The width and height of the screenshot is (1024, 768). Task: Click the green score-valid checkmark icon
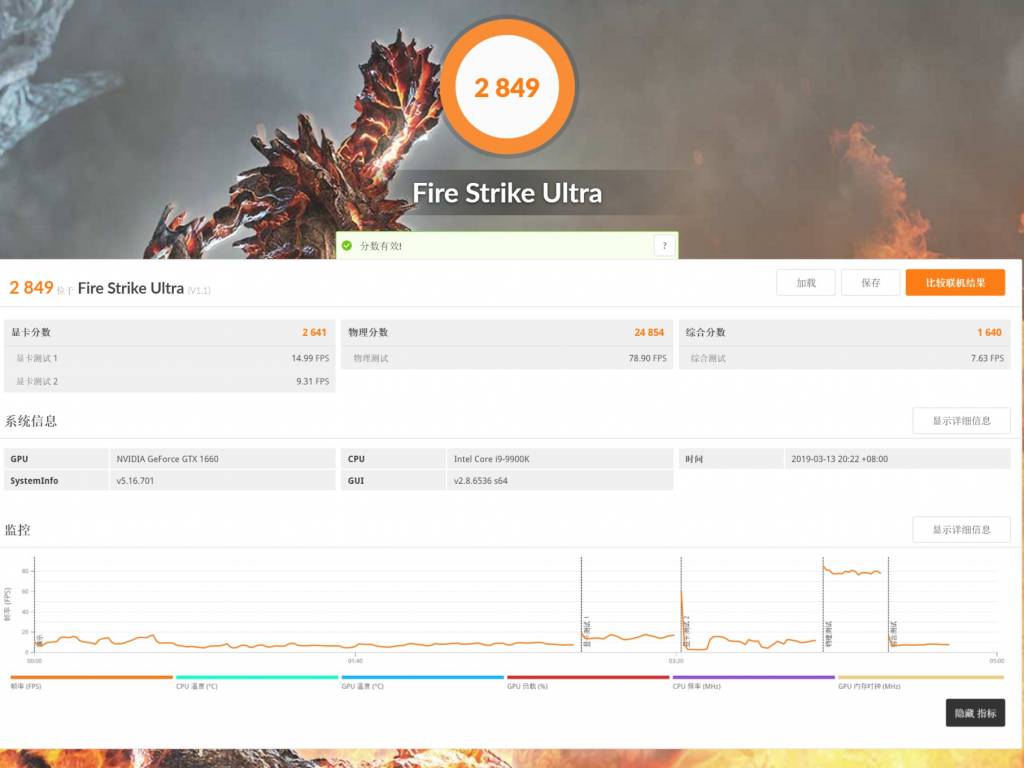point(347,246)
